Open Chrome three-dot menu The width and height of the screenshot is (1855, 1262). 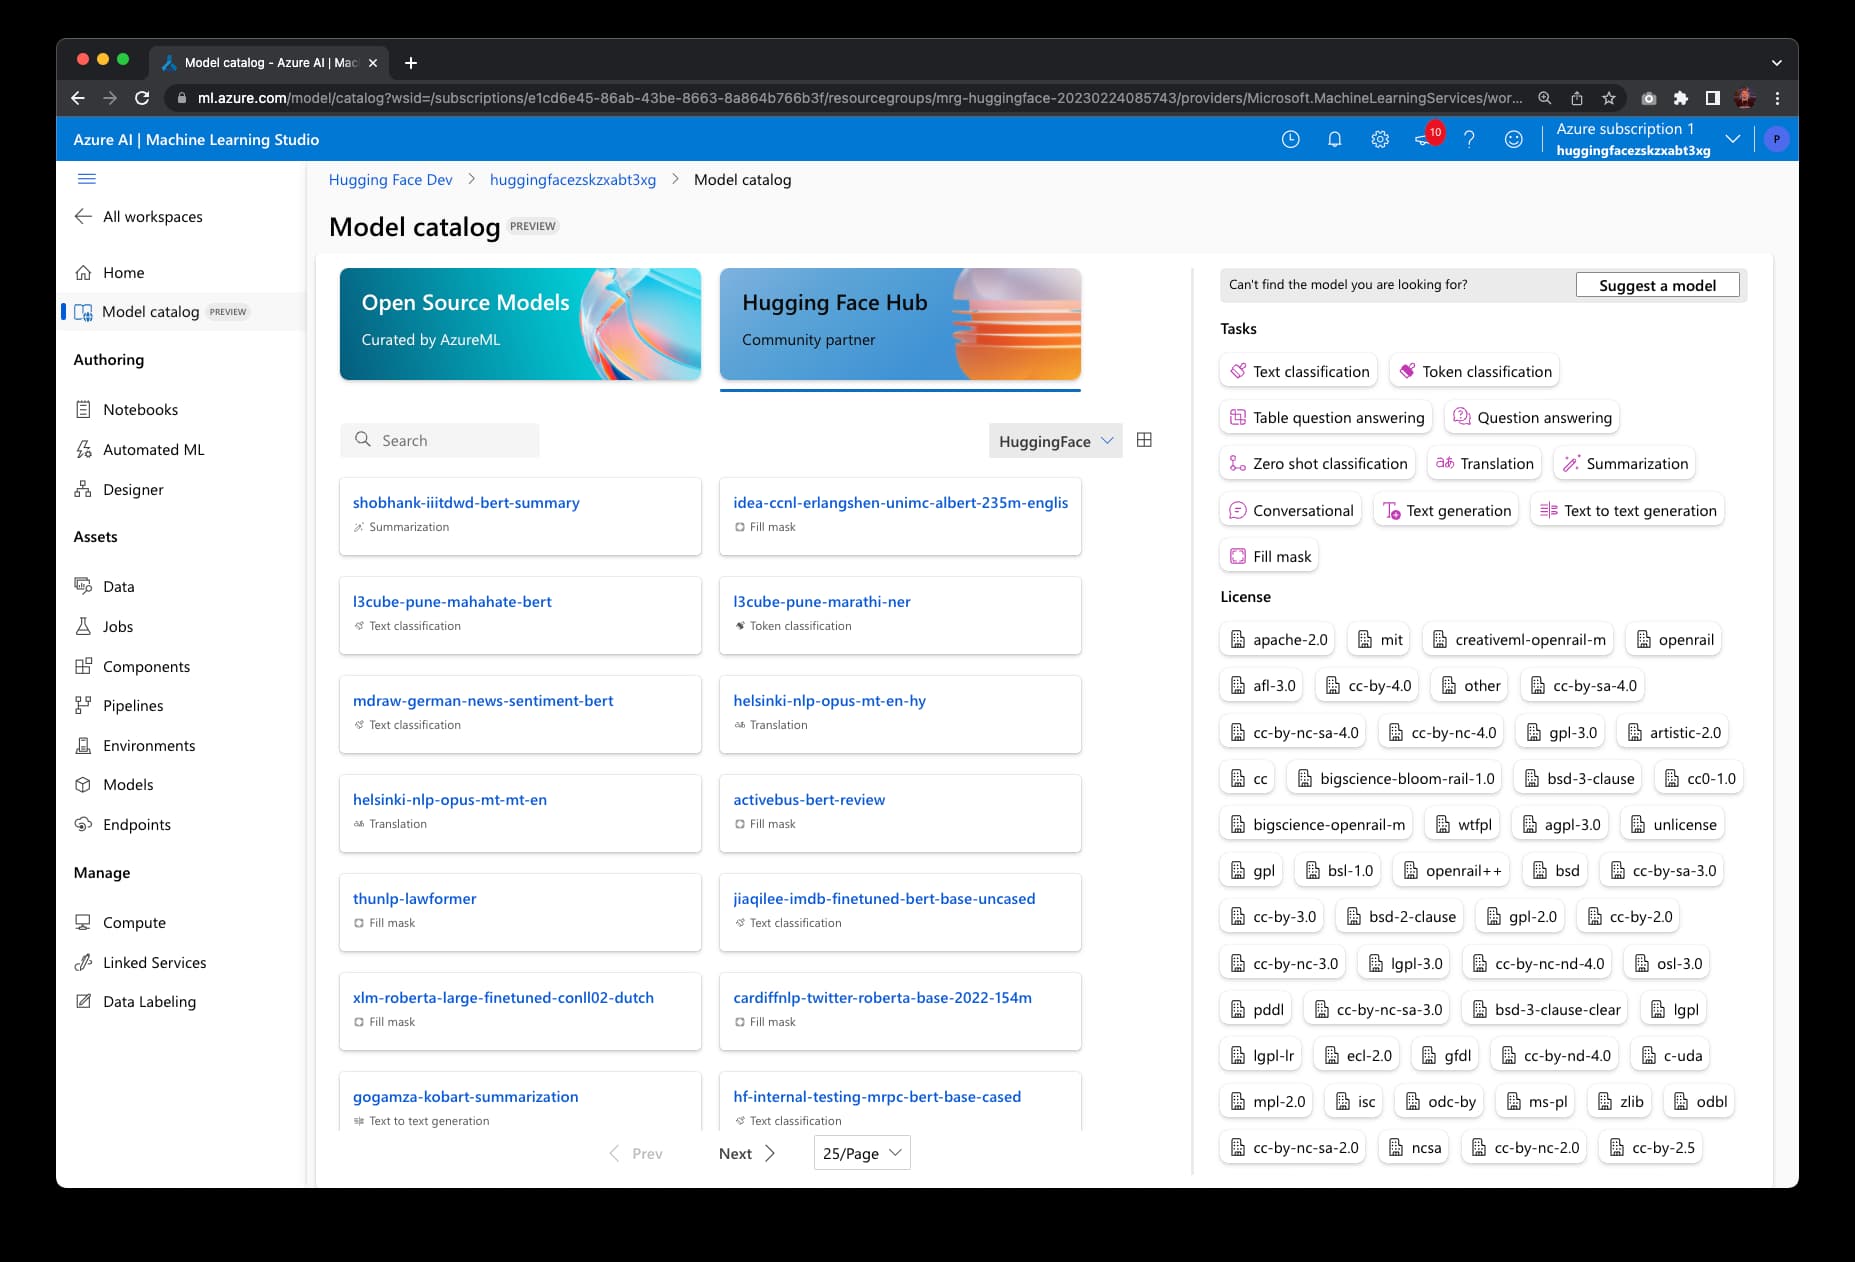pos(1777,98)
